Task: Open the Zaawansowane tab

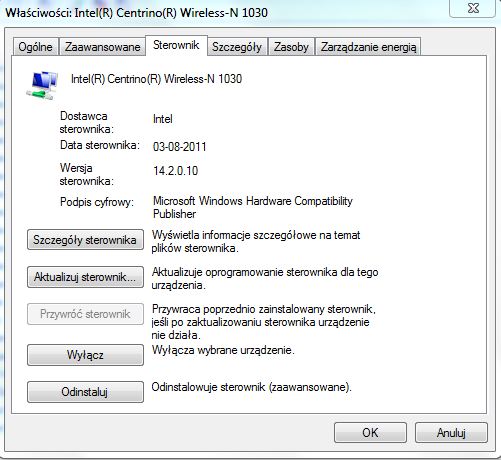Action: pos(102,47)
